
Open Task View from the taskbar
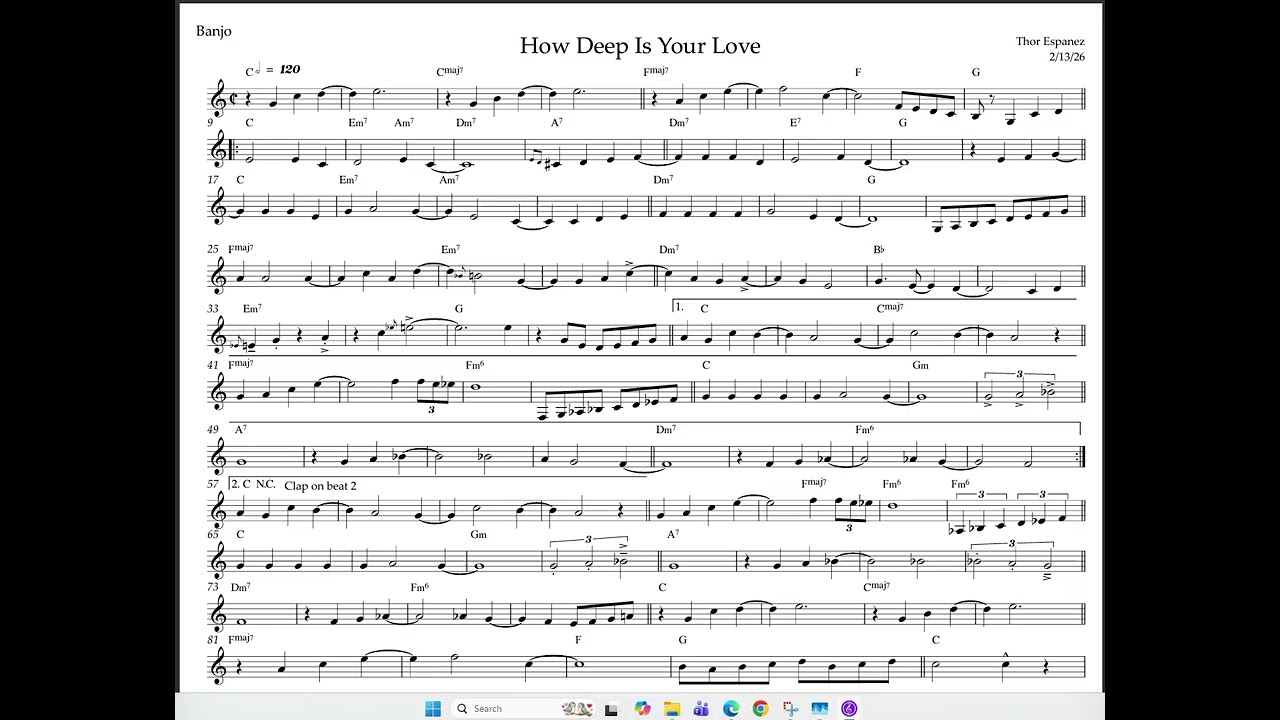pos(611,708)
